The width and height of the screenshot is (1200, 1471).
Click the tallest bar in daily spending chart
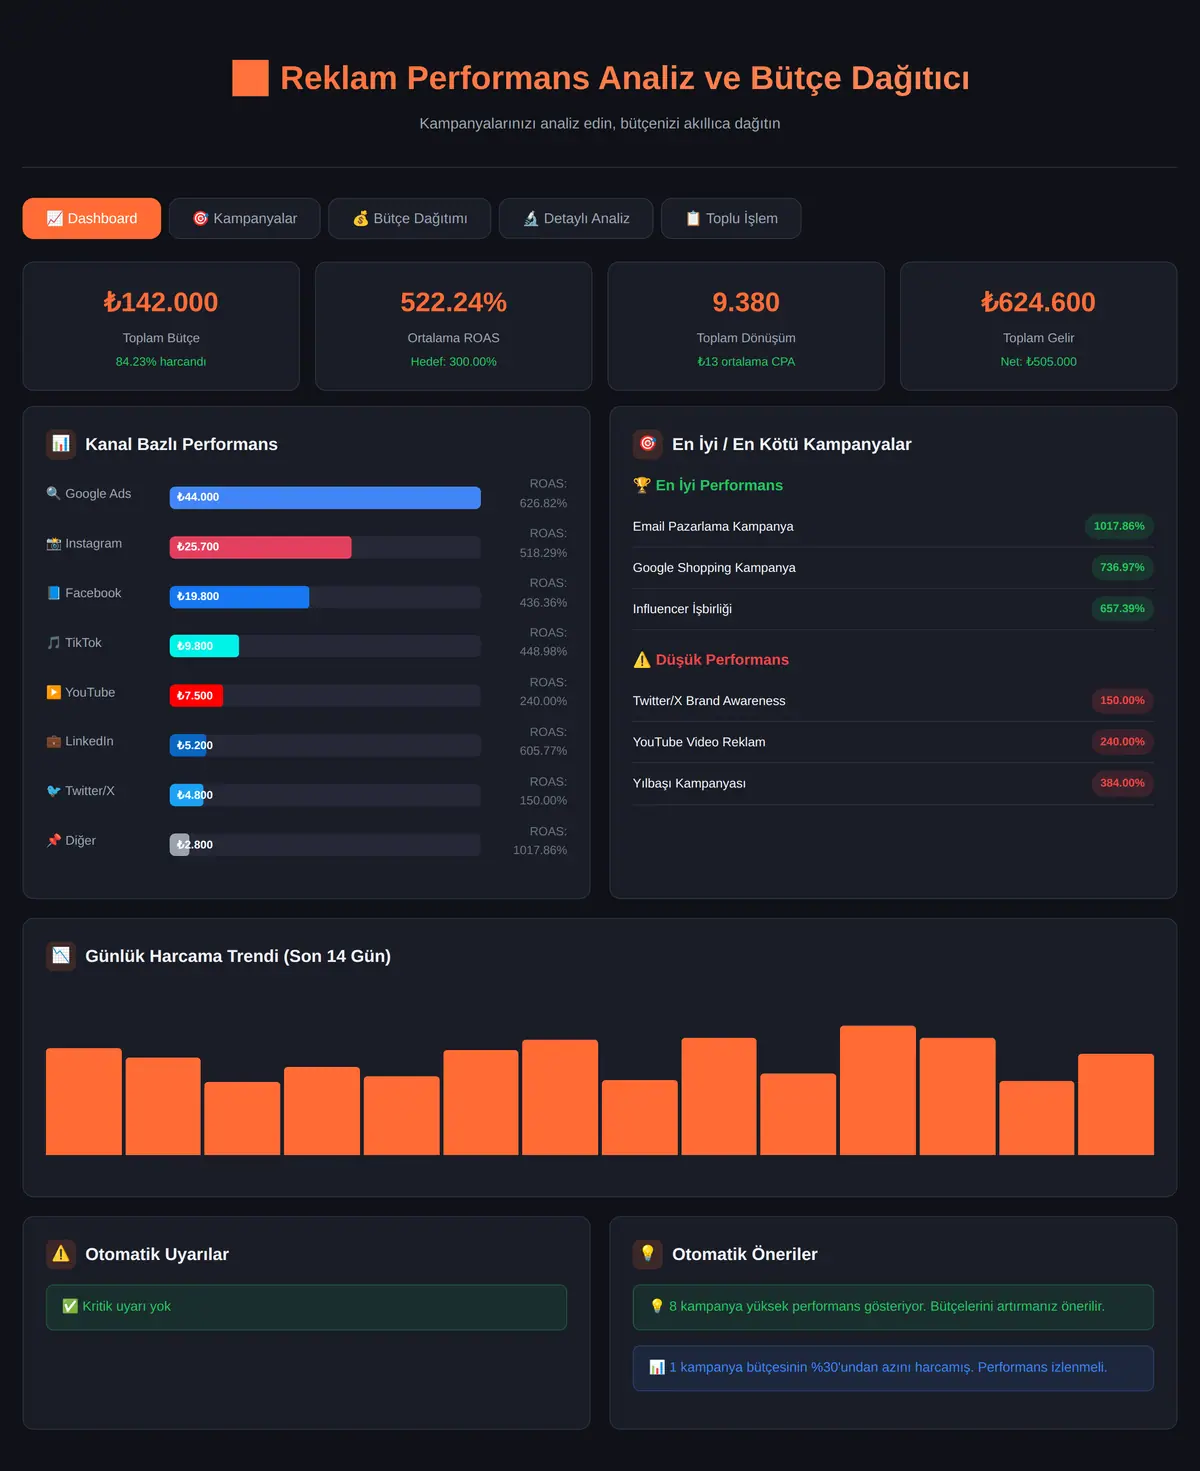[x=878, y=1090]
